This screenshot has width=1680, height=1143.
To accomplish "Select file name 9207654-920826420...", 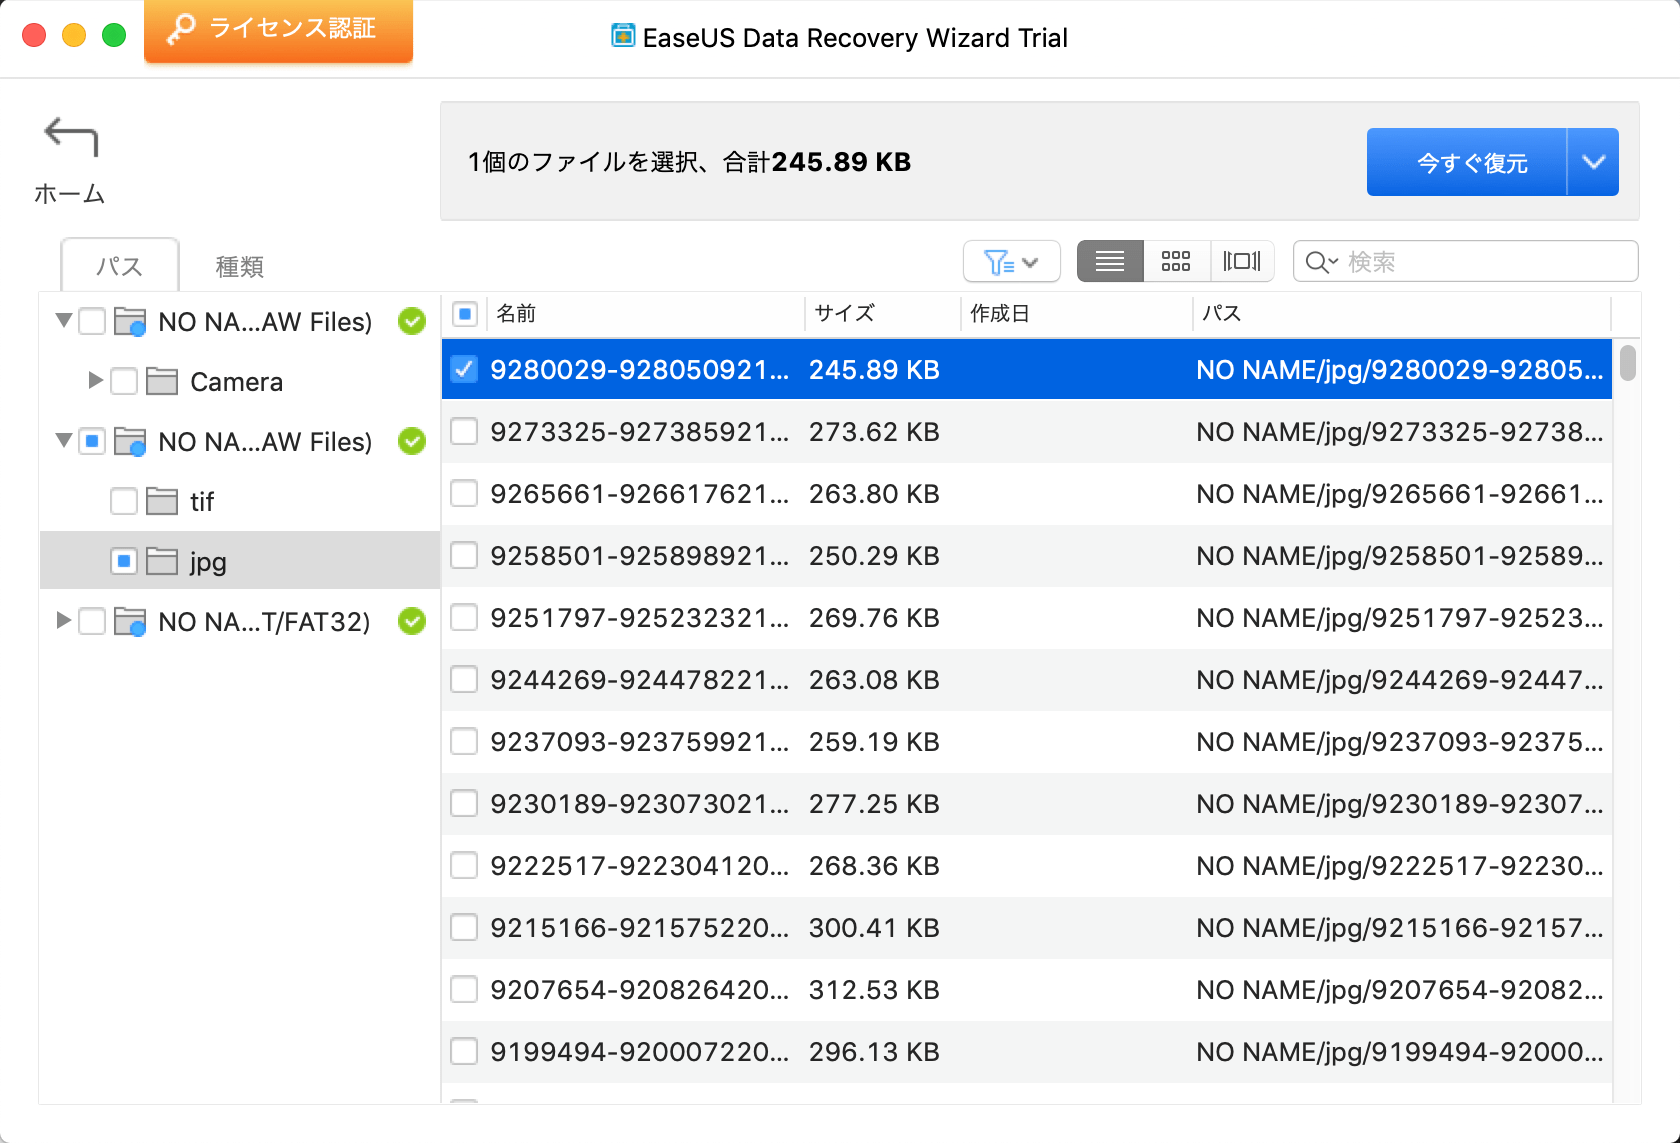I will [640, 990].
